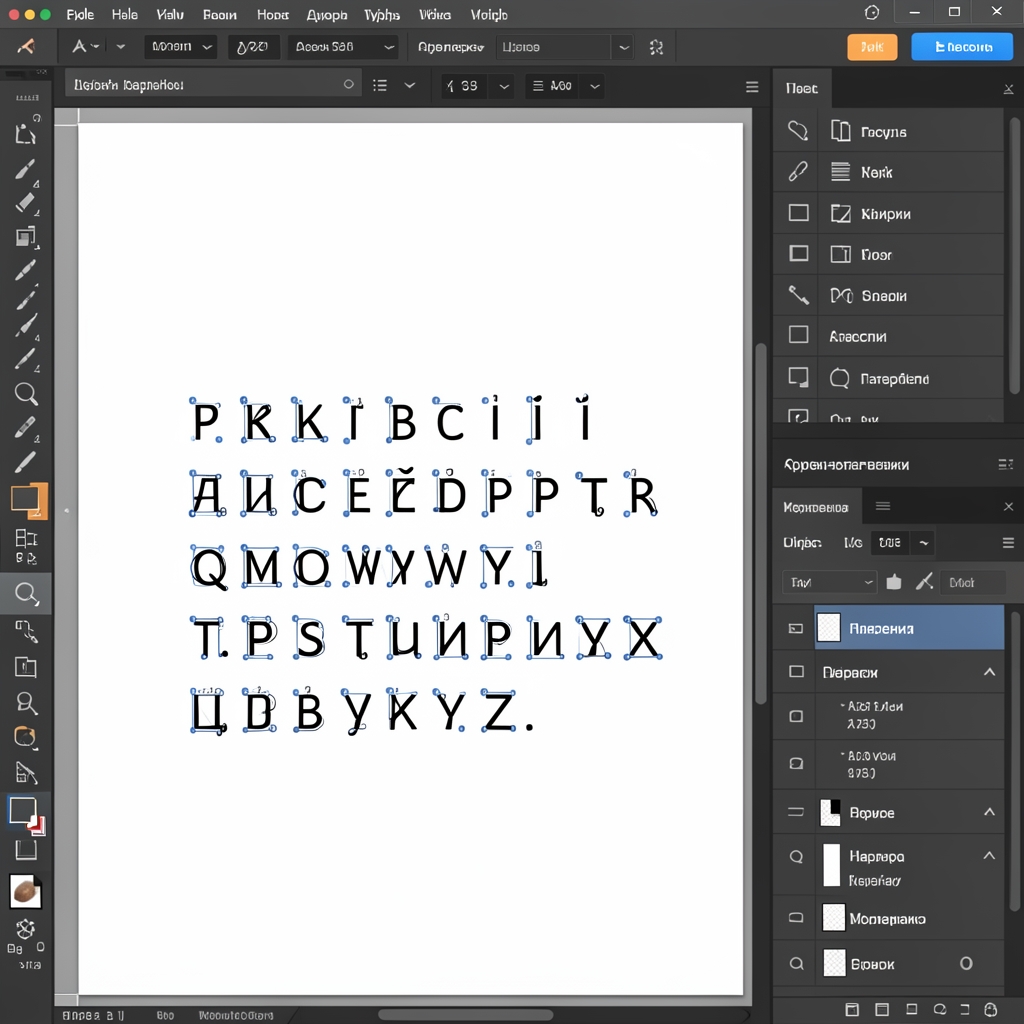The width and height of the screenshot is (1024, 1024).
Task: Toggle the square checkbox in Авесслиi row
Action: point(798,335)
